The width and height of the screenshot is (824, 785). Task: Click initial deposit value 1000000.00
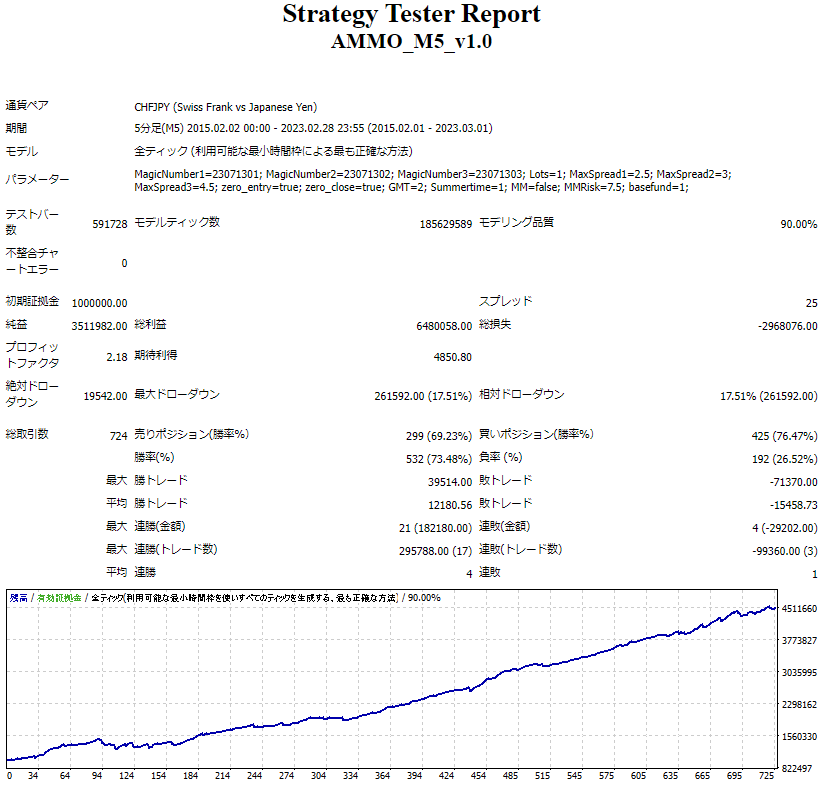99,303
